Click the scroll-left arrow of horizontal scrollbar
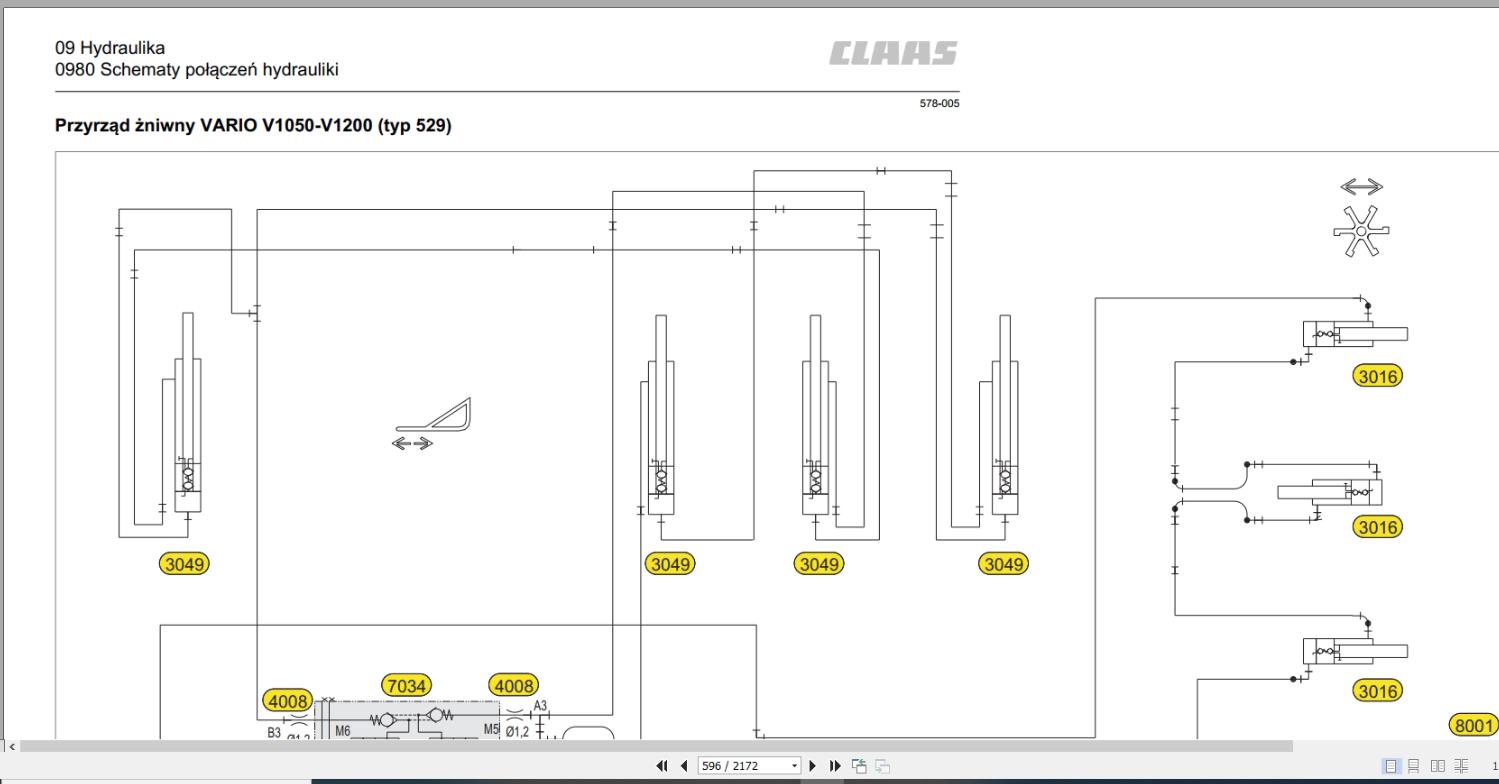1499x784 pixels. 12,746
